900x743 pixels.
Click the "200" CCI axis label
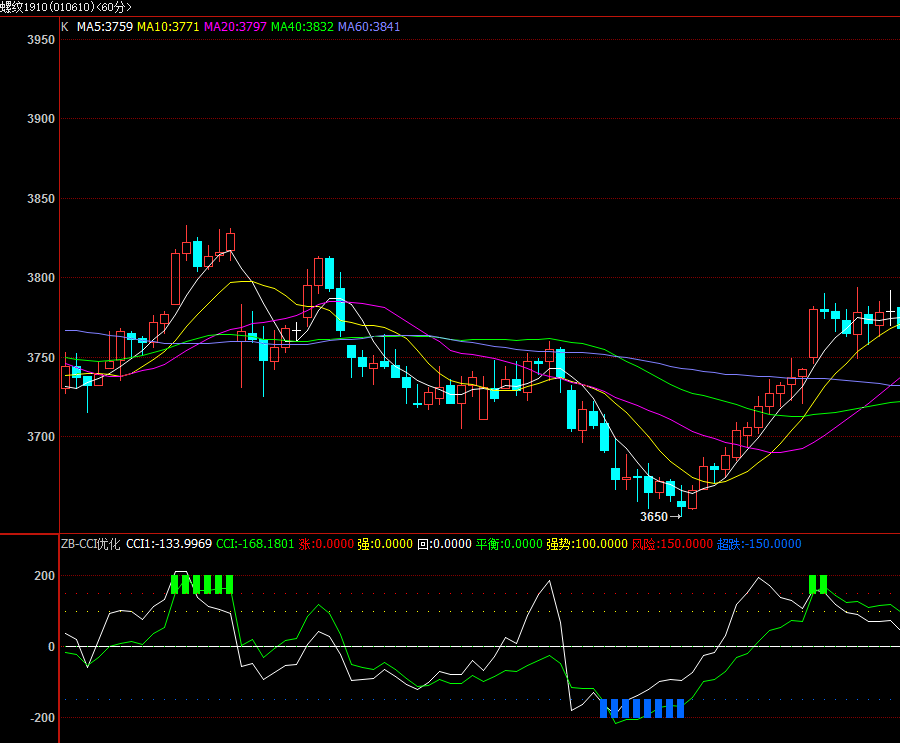coord(44,576)
